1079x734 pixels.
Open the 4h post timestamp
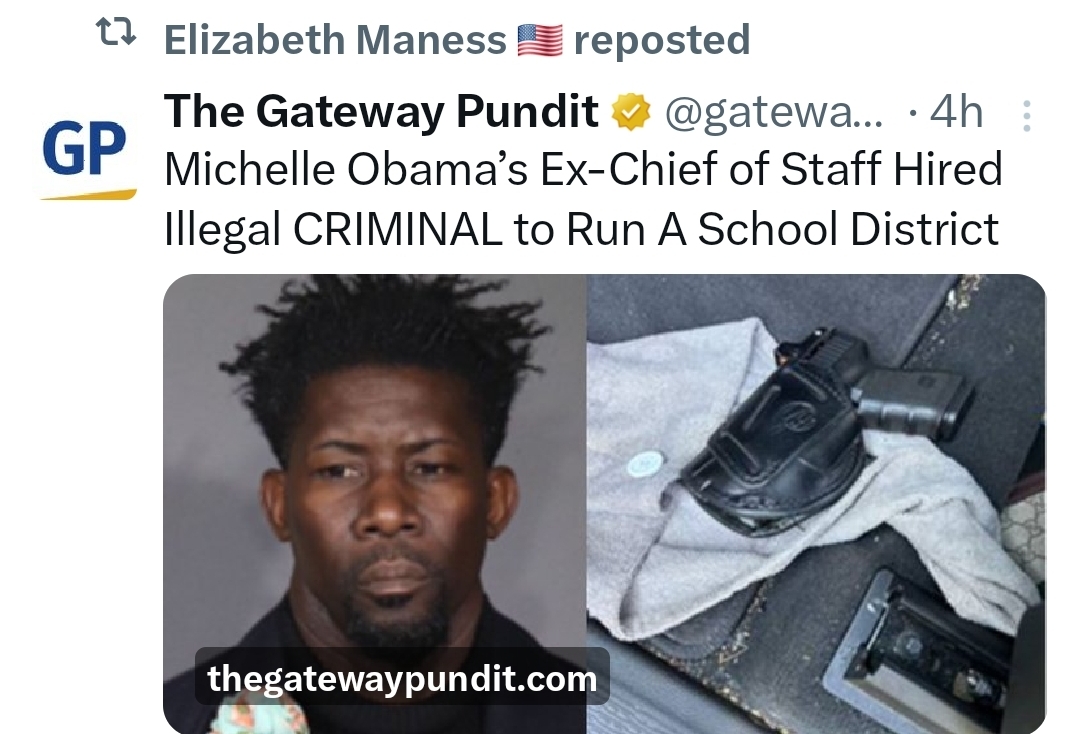956,111
